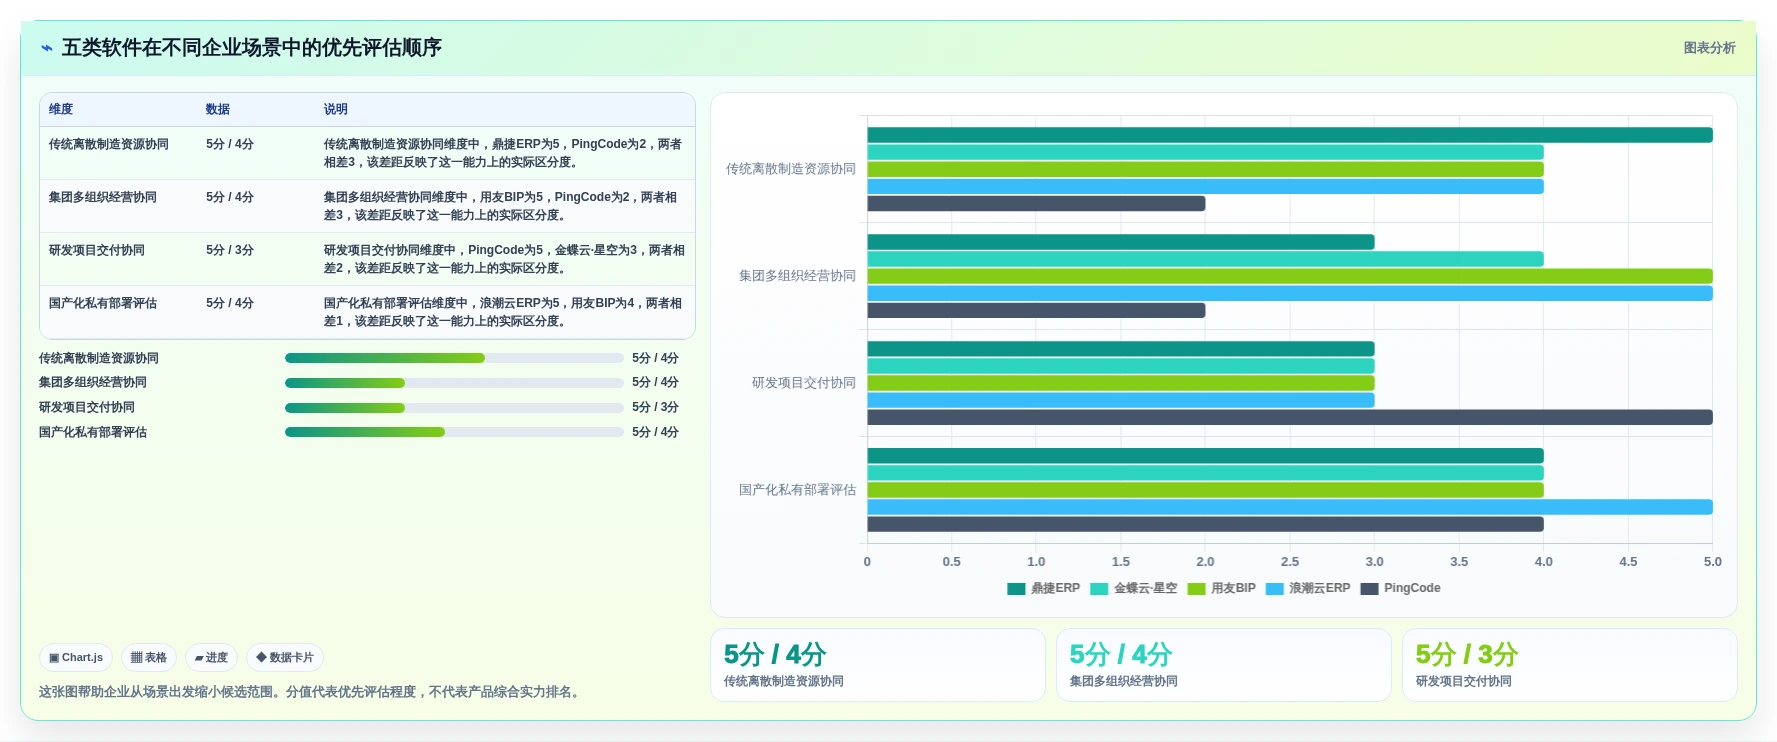Click the 图表分析 label at top right

(1709, 48)
